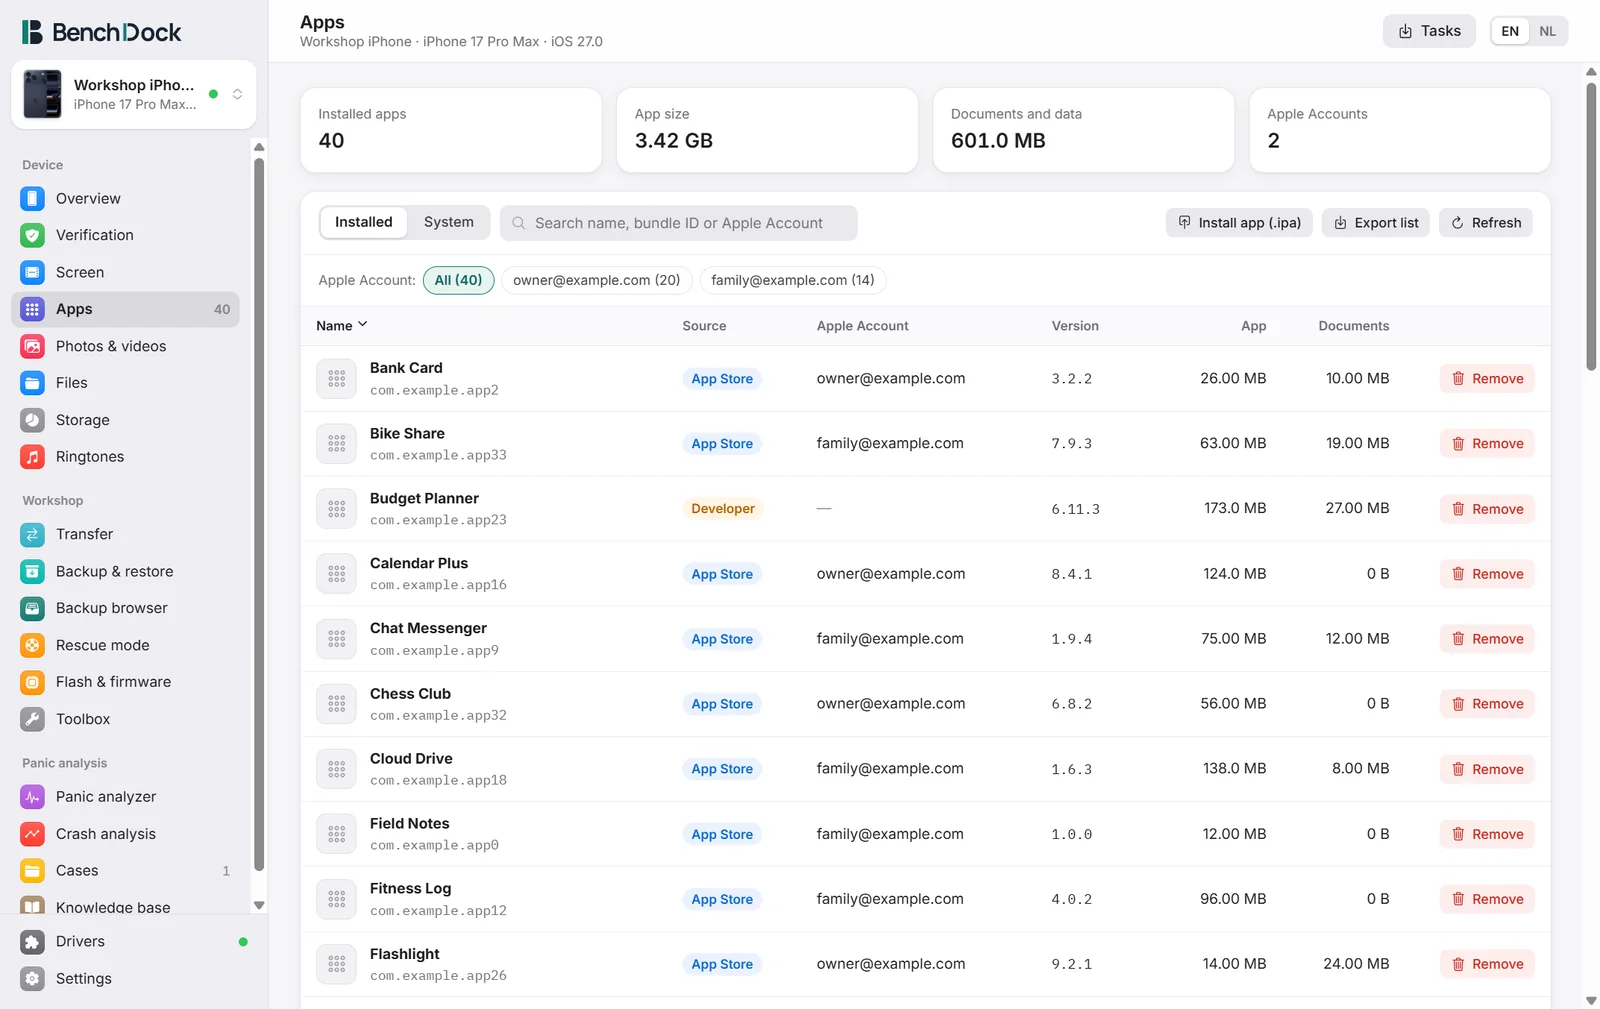This screenshot has height=1009, width=1600.
Task: Open Flash & firmware chip icon
Action: (x=33, y=682)
